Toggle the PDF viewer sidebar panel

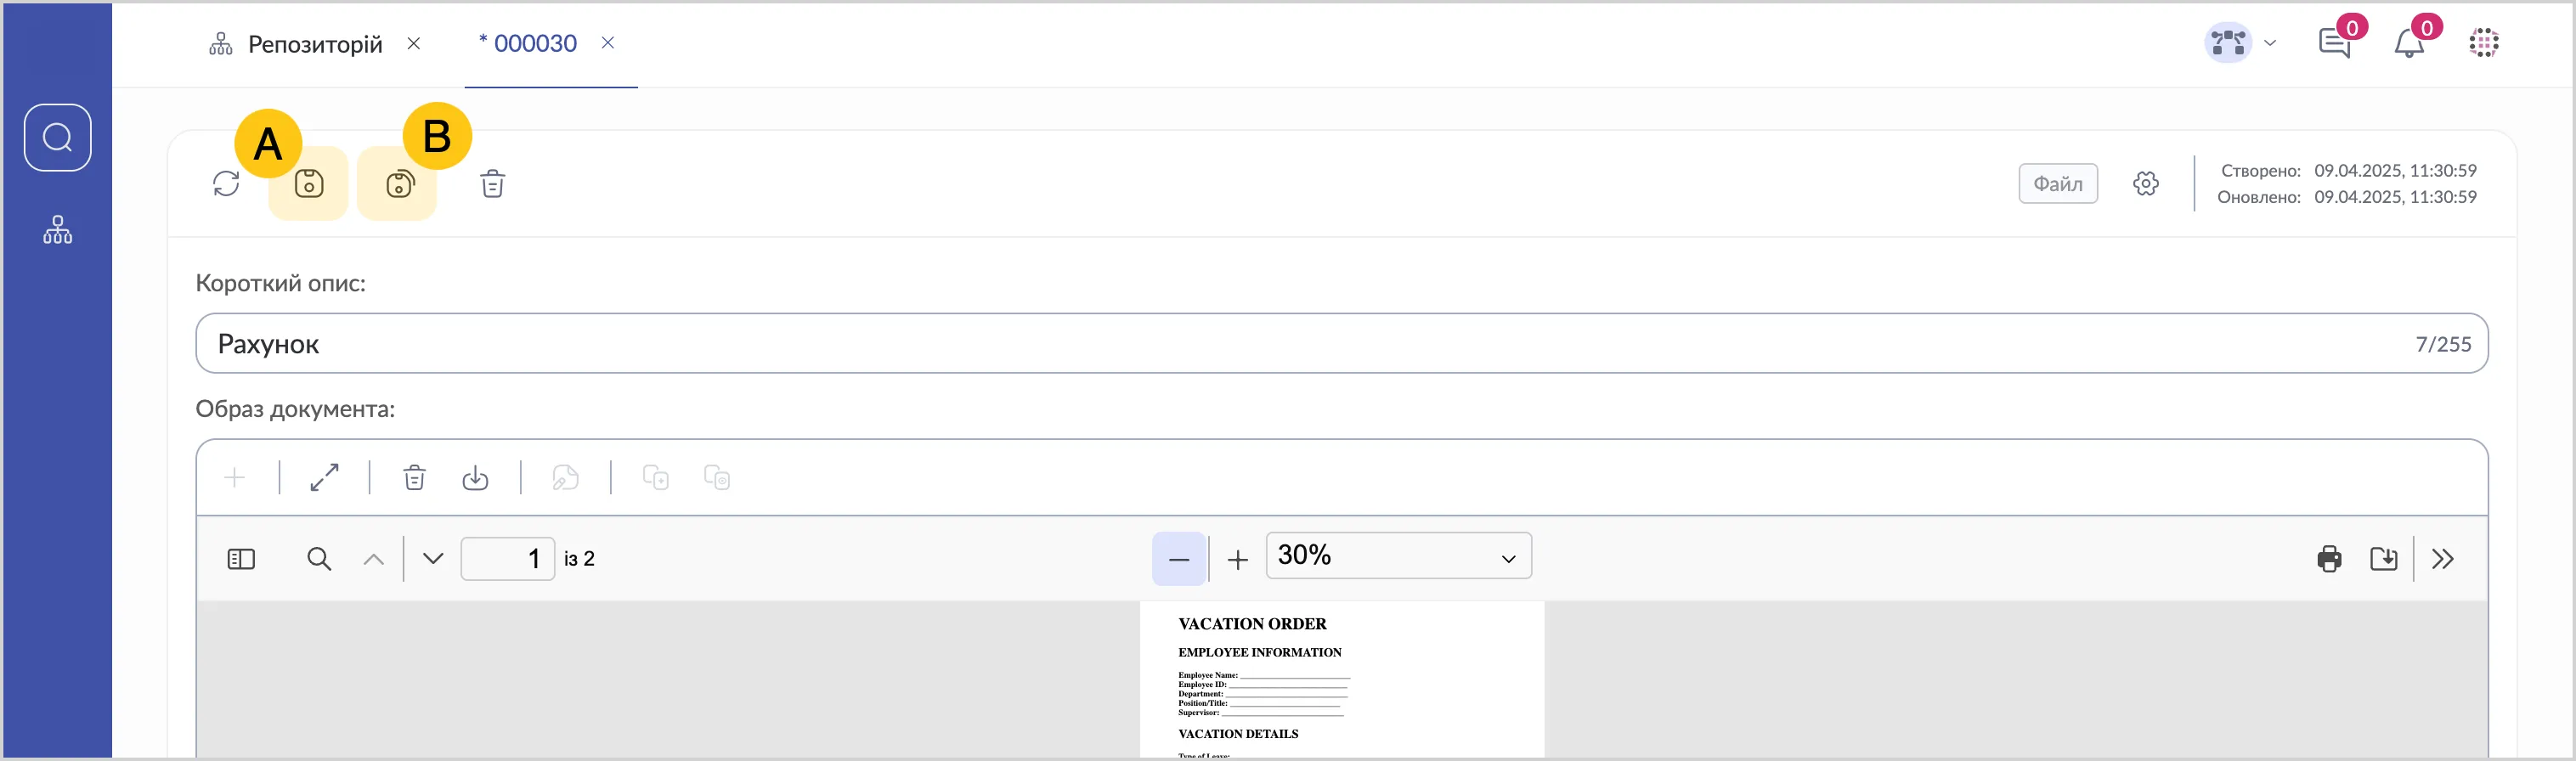pos(241,559)
